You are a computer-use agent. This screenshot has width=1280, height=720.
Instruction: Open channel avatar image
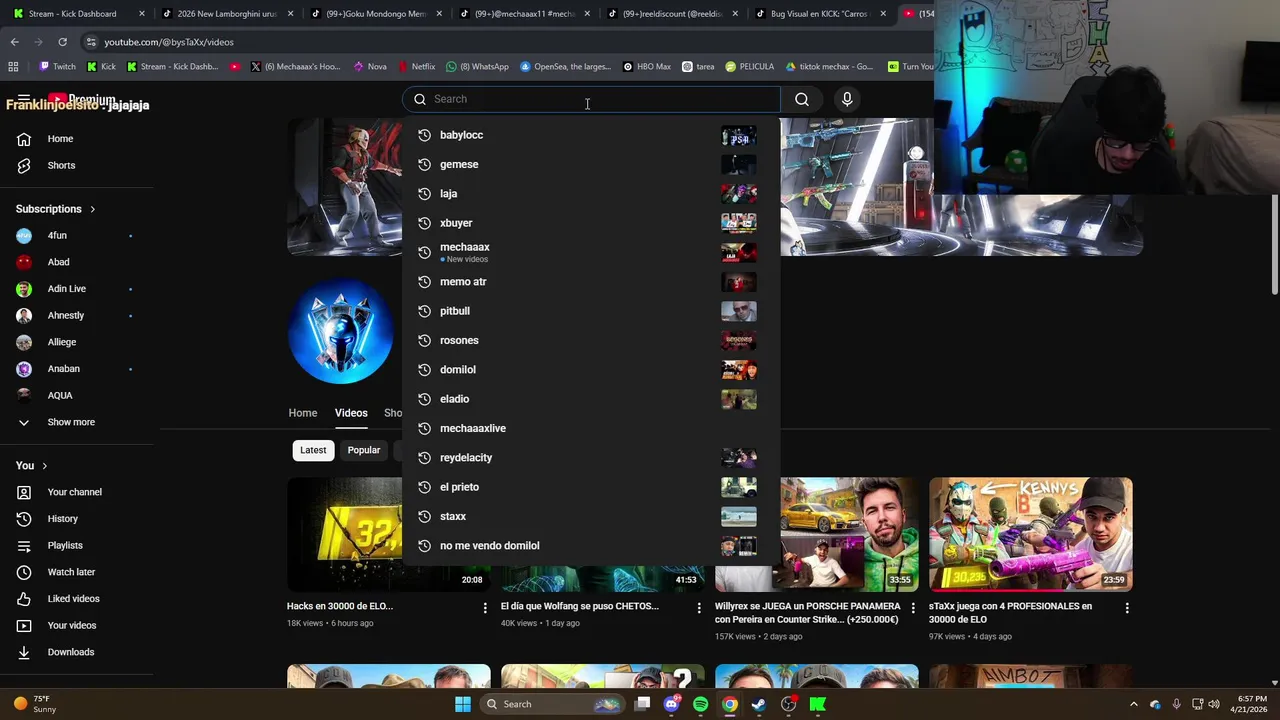point(341,331)
